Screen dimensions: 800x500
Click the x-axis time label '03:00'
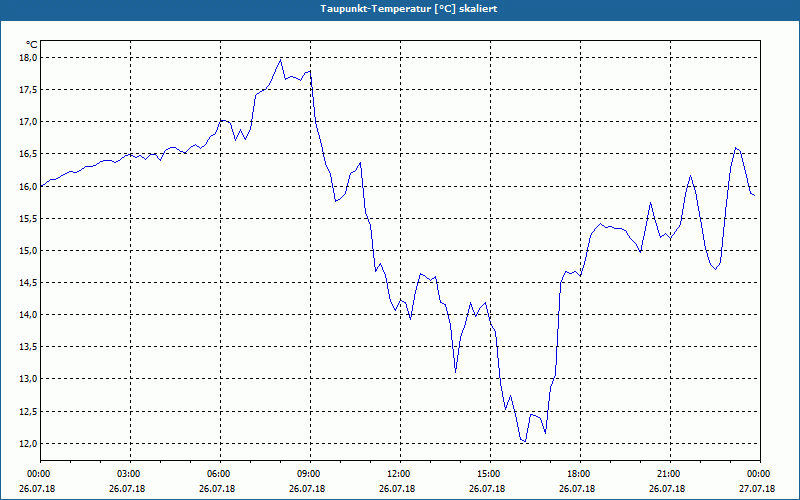click(131, 474)
